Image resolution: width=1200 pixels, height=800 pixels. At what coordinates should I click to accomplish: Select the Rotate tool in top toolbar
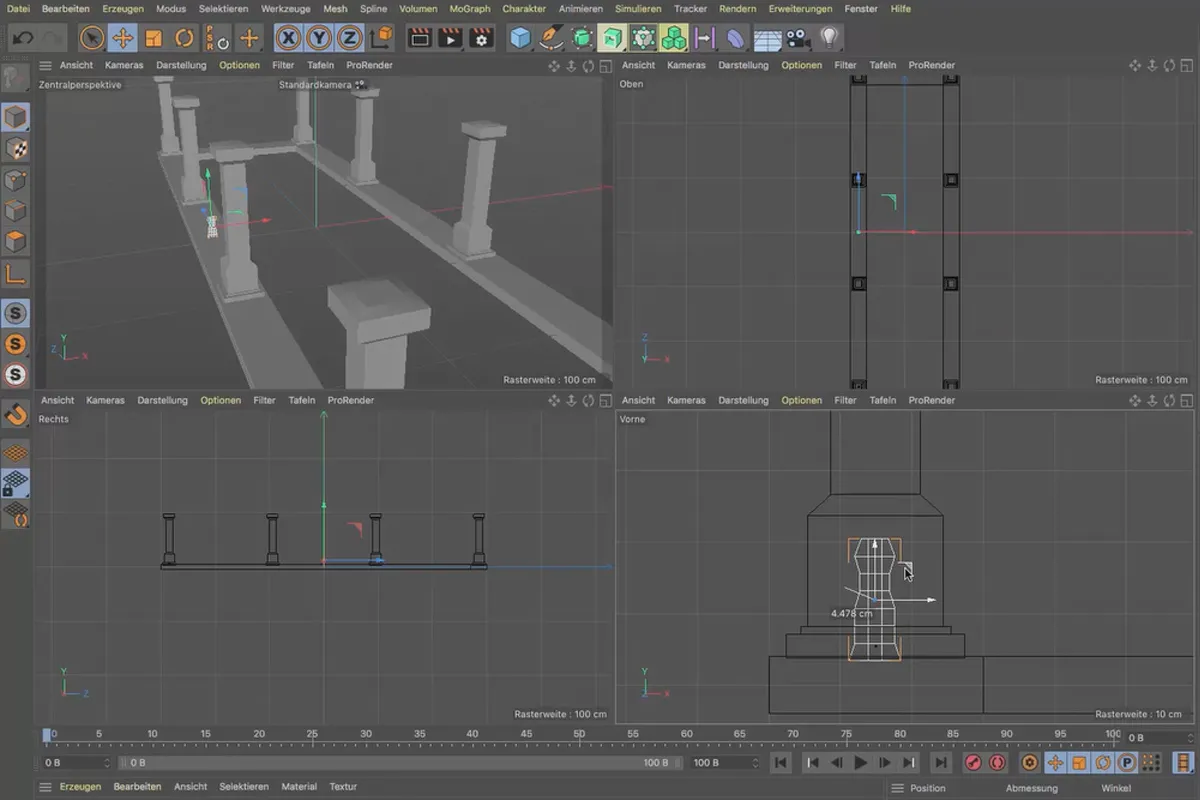tap(185, 39)
